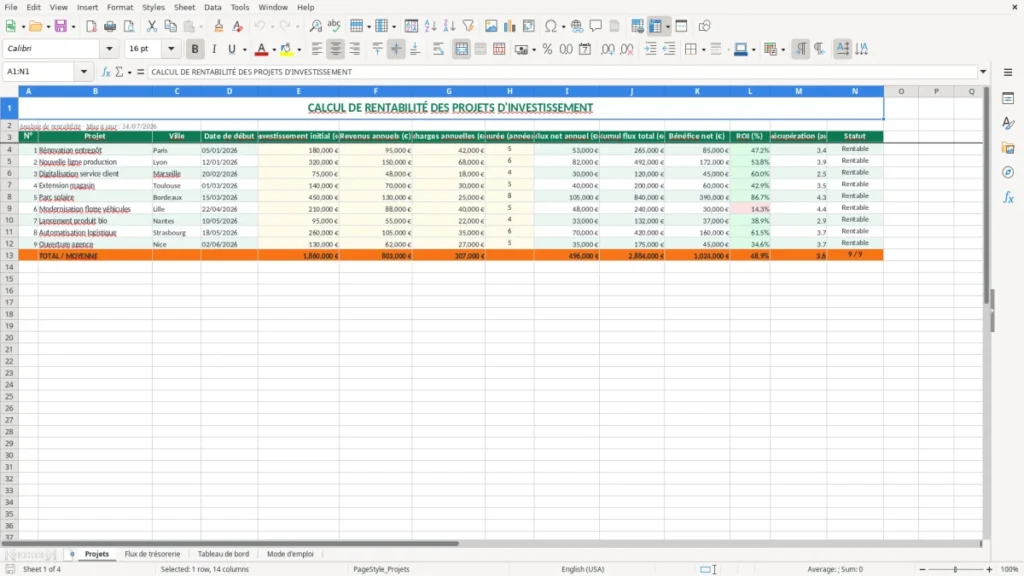Open sidebar Functions fx panel
1024x576 pixels.
[x=1008, y=197]
